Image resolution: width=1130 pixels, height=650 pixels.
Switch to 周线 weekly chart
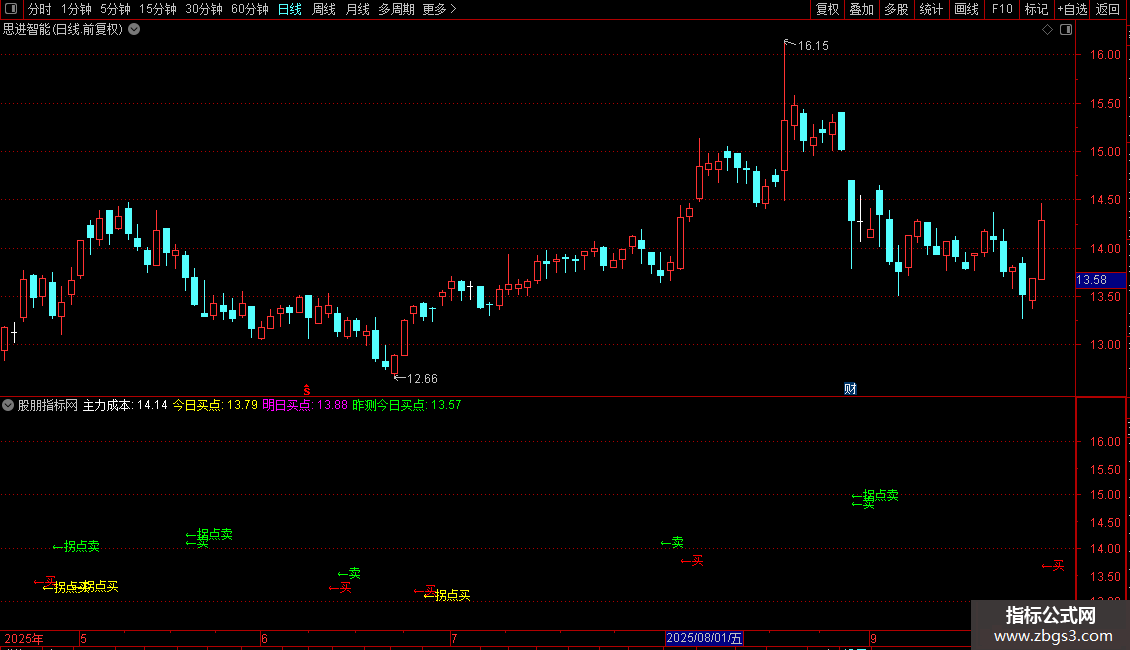tap(324, 9)
